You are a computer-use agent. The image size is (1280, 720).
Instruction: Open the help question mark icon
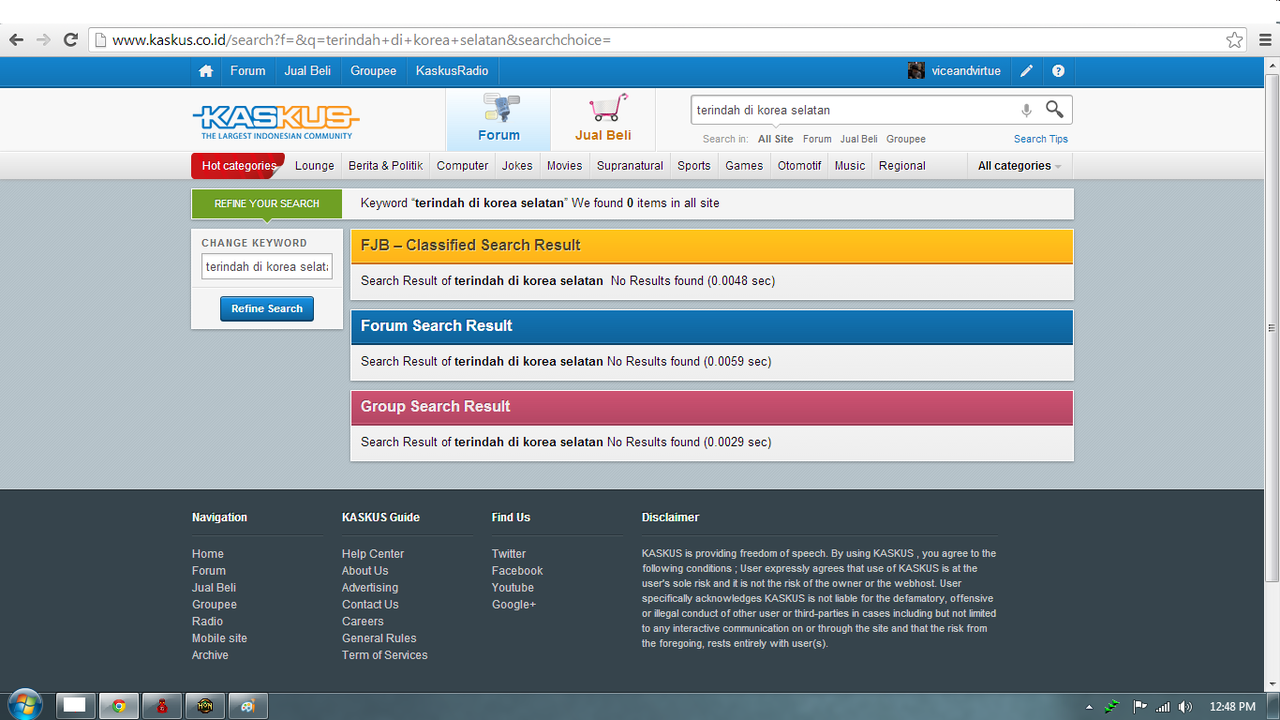pos(1058,71)
